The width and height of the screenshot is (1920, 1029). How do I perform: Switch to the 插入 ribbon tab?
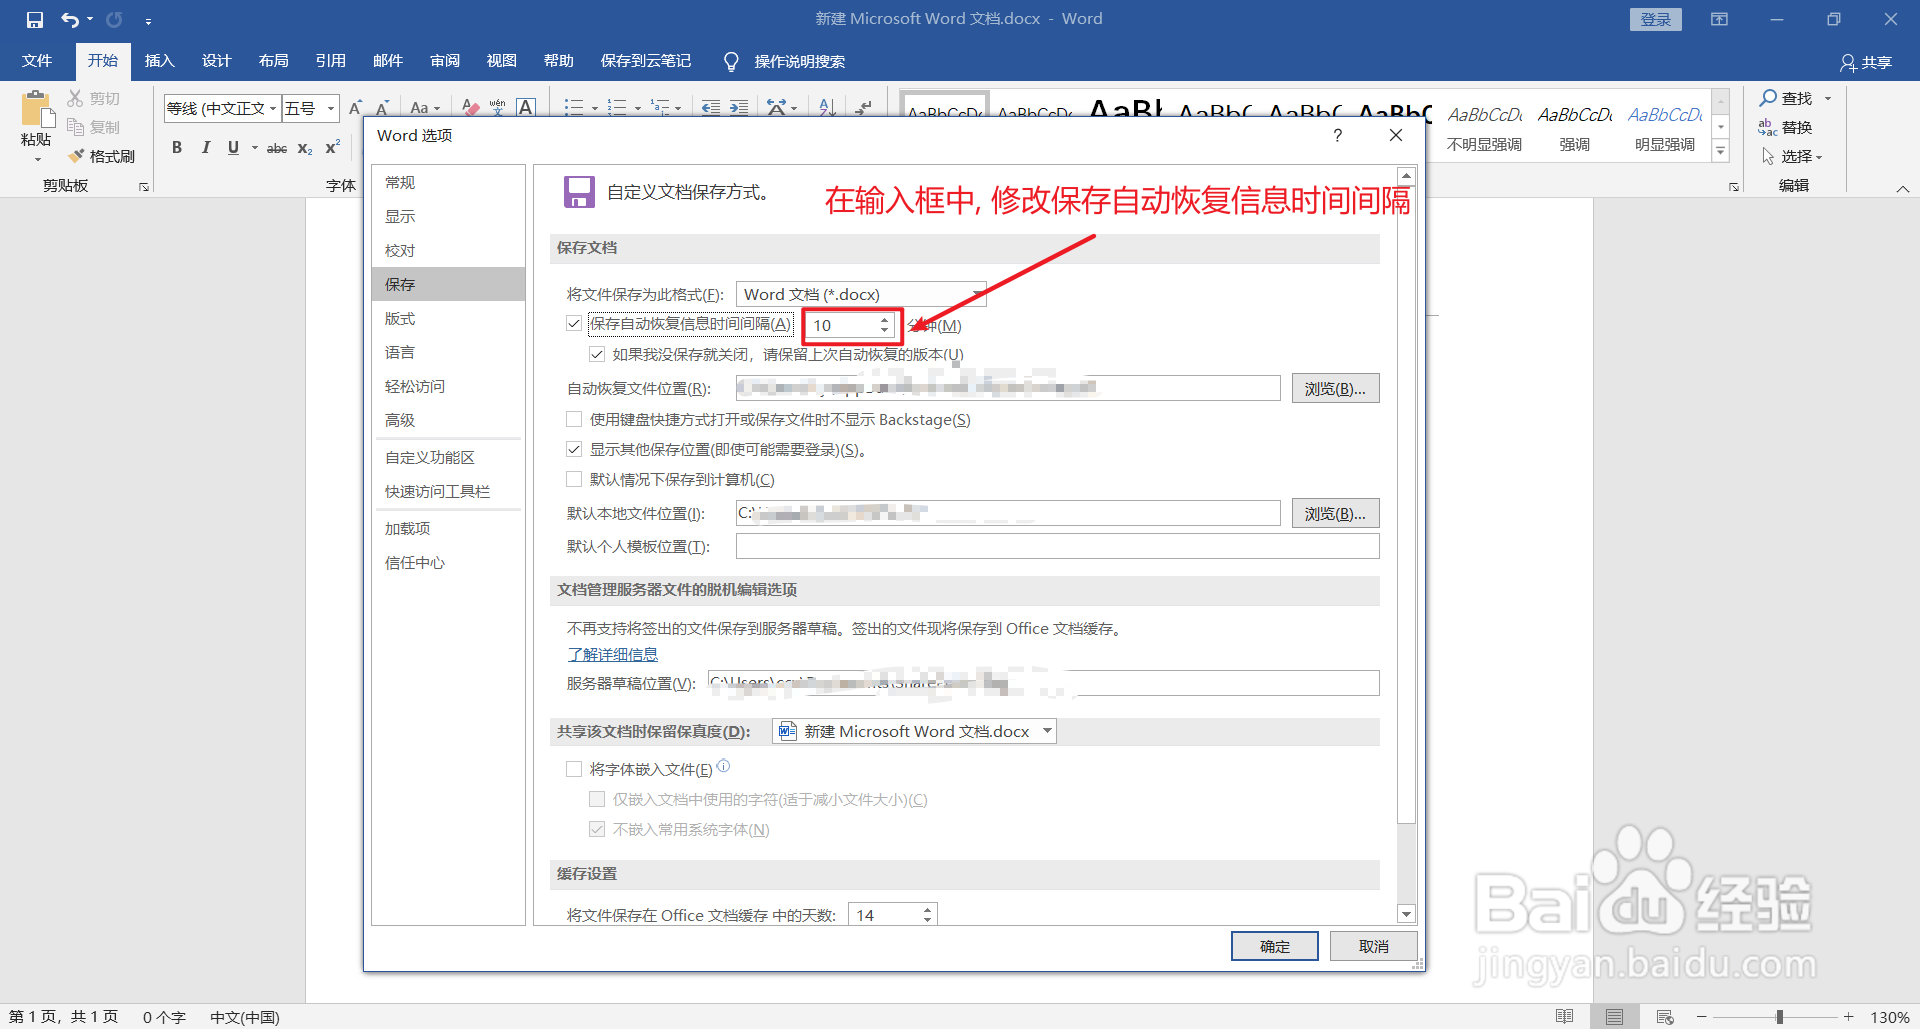(160, 61)
